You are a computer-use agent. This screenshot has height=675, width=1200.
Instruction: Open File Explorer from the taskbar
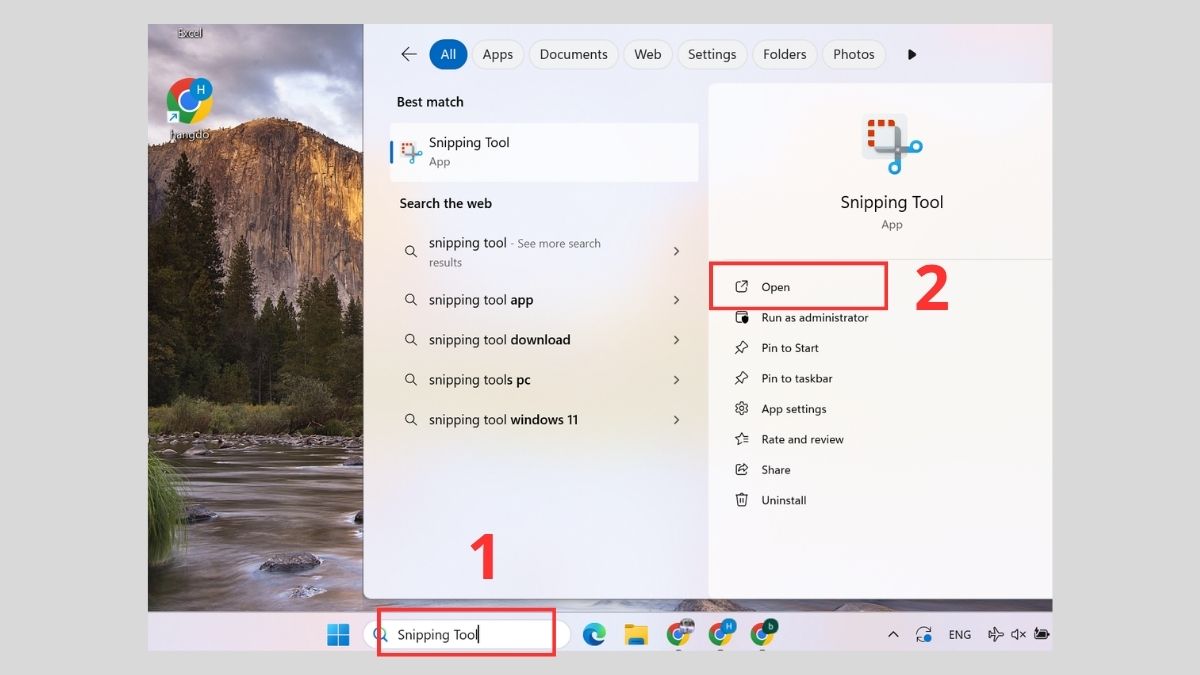(637, 633)
